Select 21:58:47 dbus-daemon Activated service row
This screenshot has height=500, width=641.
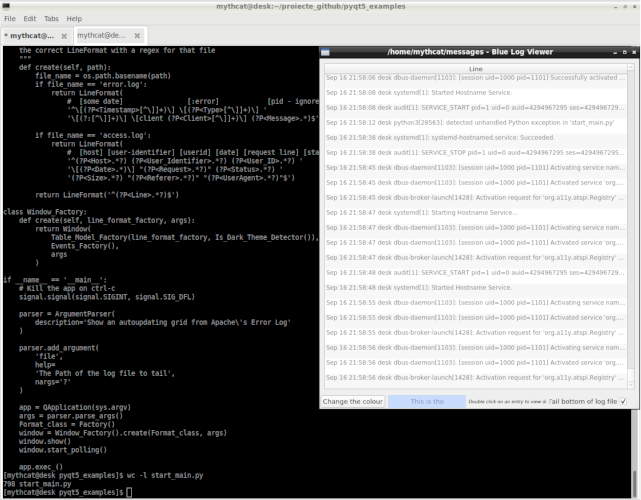(476, 243)
